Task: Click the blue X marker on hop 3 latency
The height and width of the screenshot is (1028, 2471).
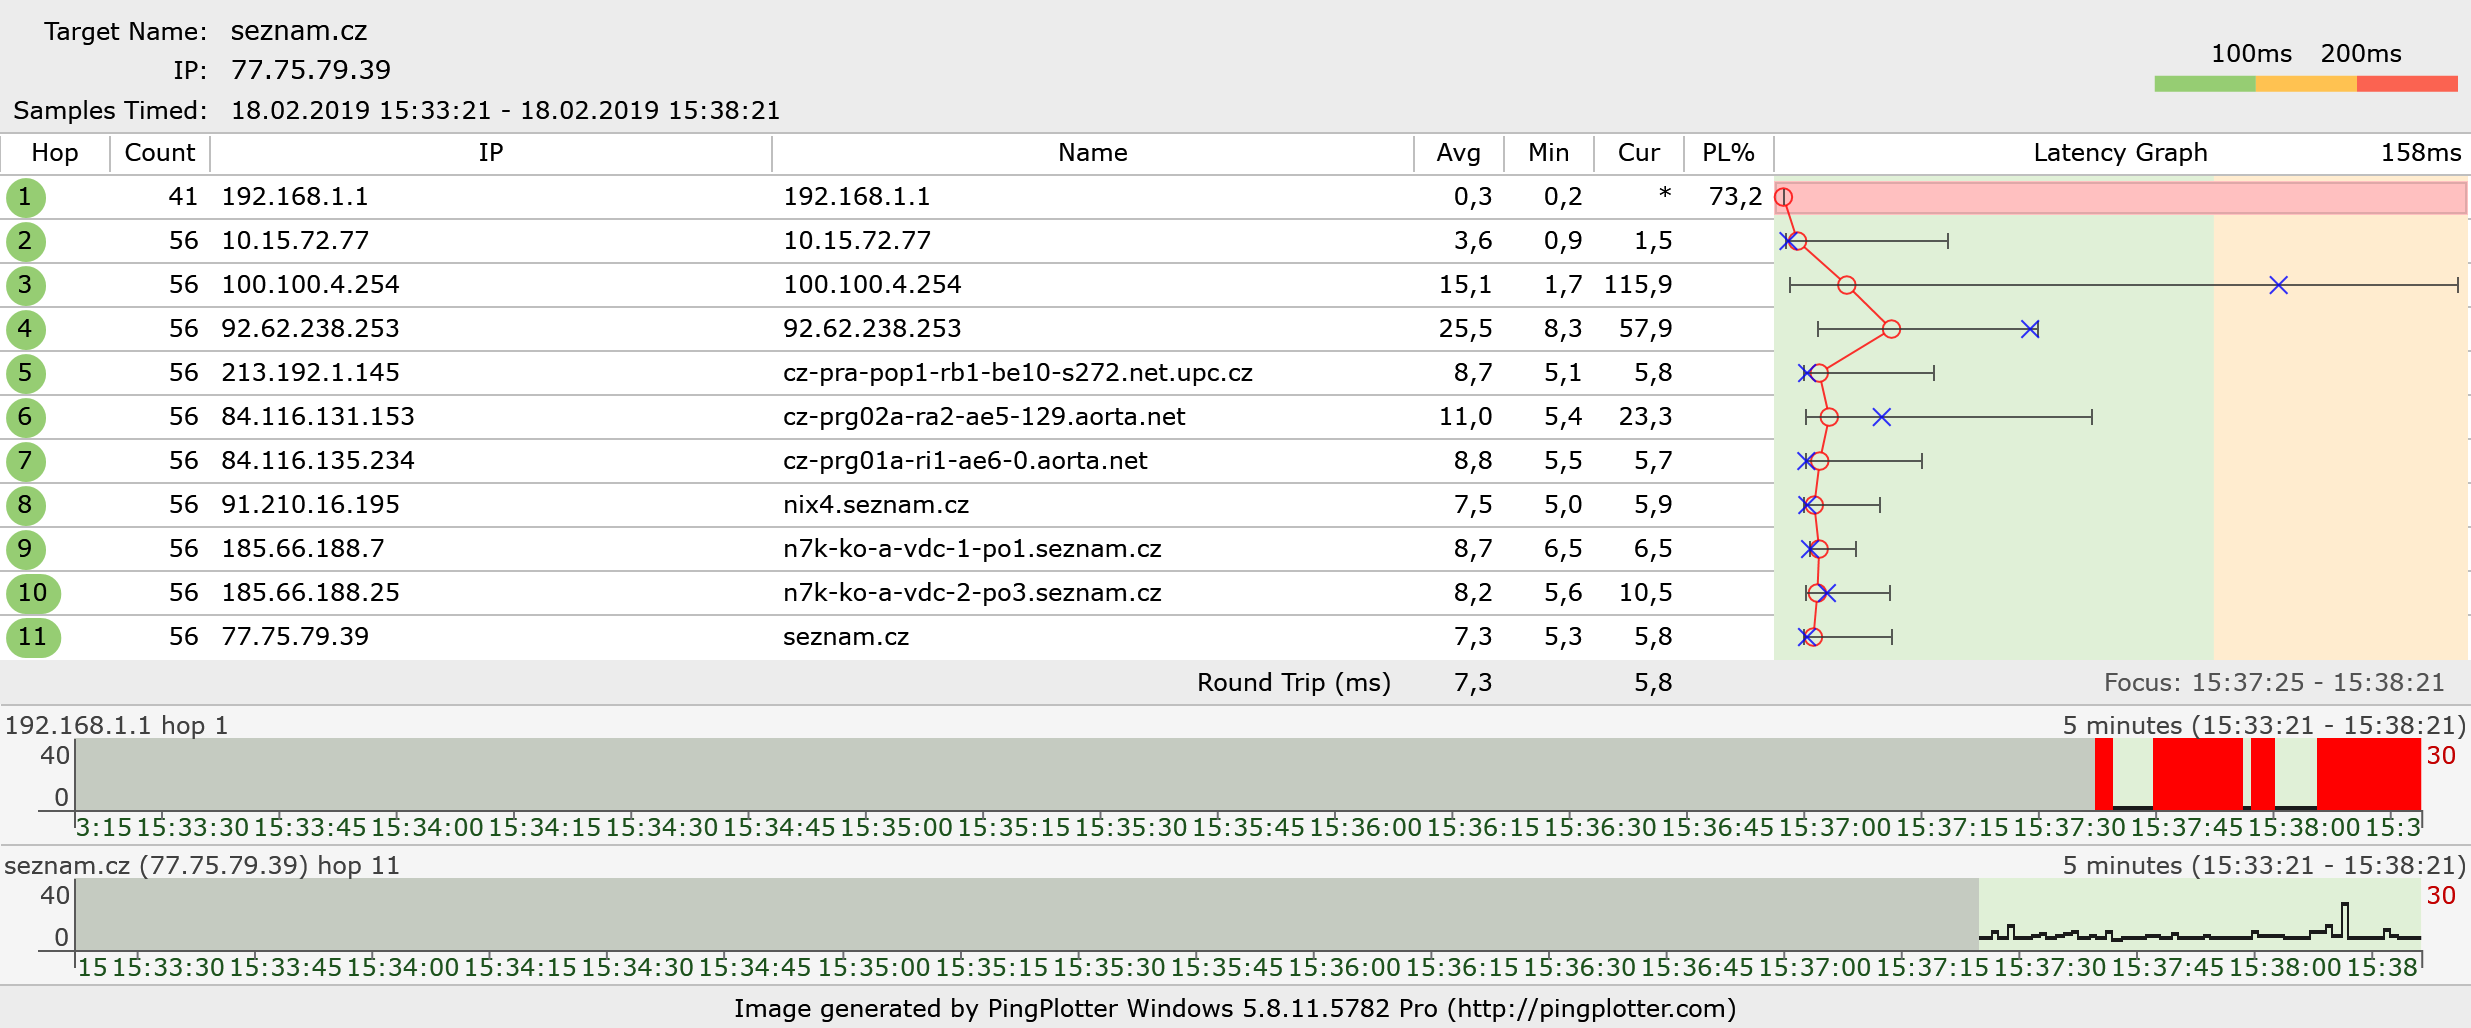Action: click(2278, 285)
